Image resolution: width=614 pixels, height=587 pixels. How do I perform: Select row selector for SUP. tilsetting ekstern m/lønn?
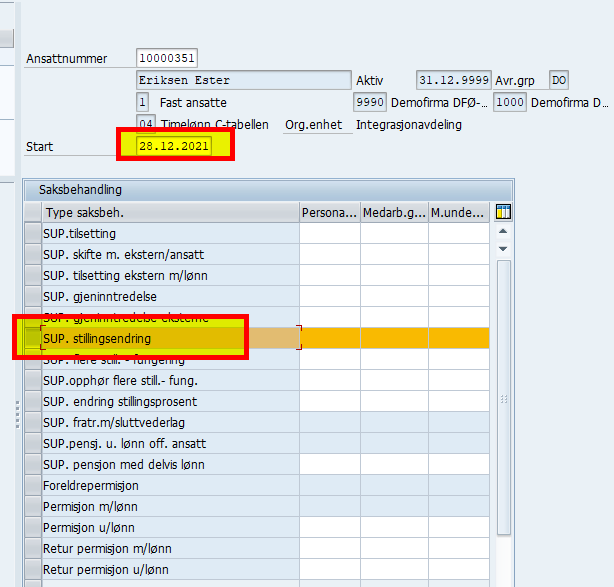click(x=33, y=275)
